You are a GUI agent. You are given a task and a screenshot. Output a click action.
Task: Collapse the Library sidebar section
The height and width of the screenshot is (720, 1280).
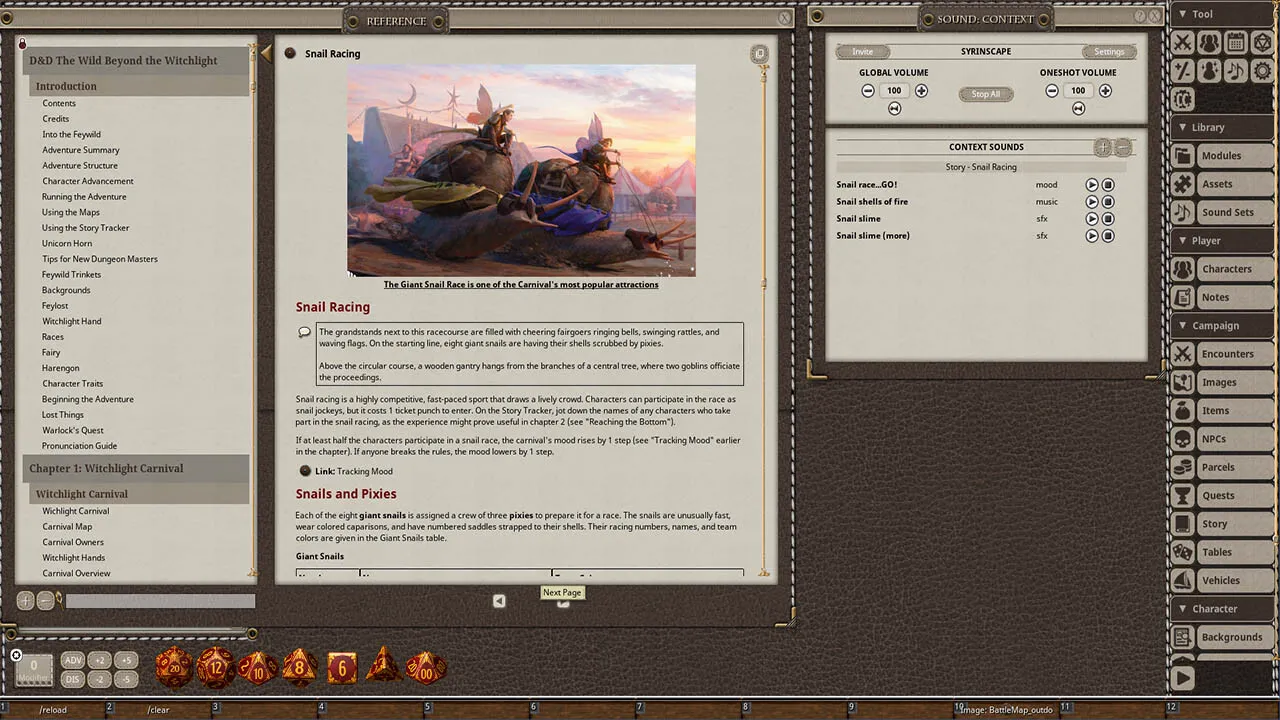click(1222, 127)
